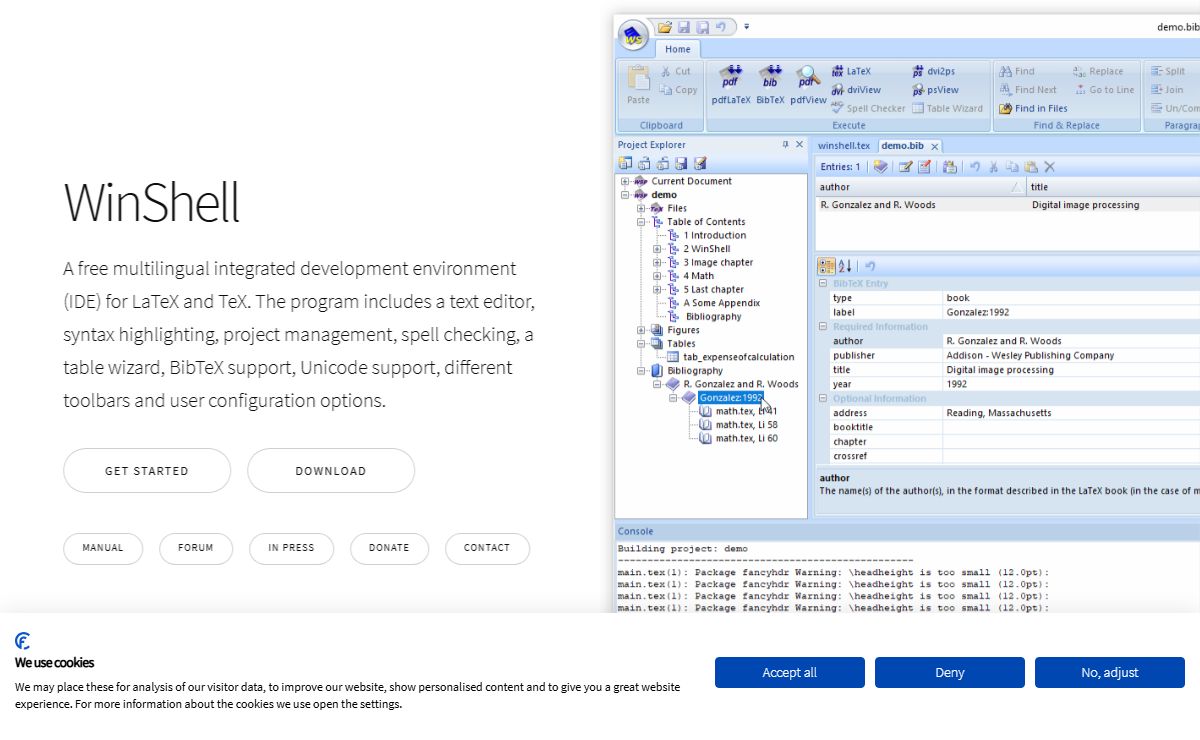Close the Project Explorer panel
The height and width of the screenshot is (740, 1200).
[x=799, y=145]
